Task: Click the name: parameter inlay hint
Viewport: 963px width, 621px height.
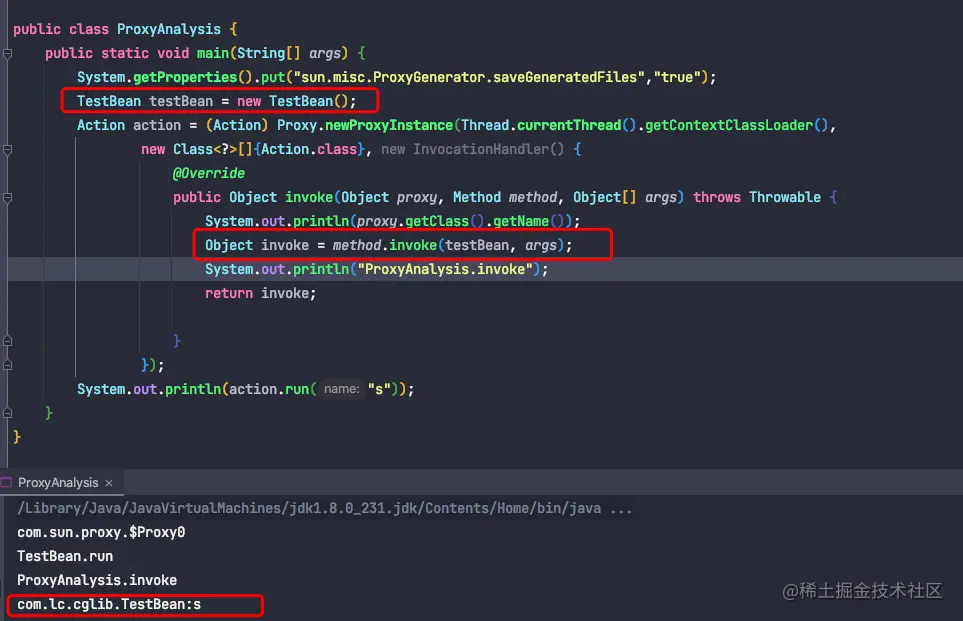Action: pos(341,389)
